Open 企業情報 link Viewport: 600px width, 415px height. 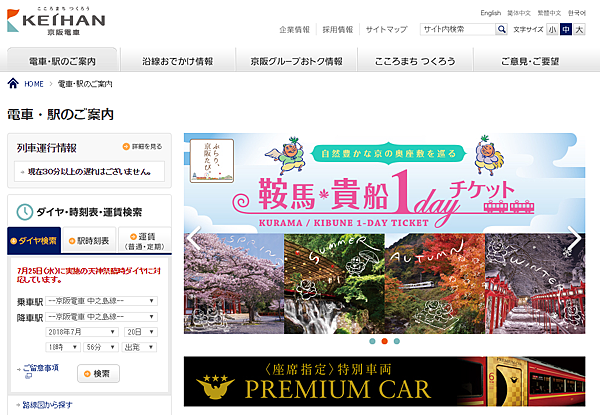tap(294, 29)
